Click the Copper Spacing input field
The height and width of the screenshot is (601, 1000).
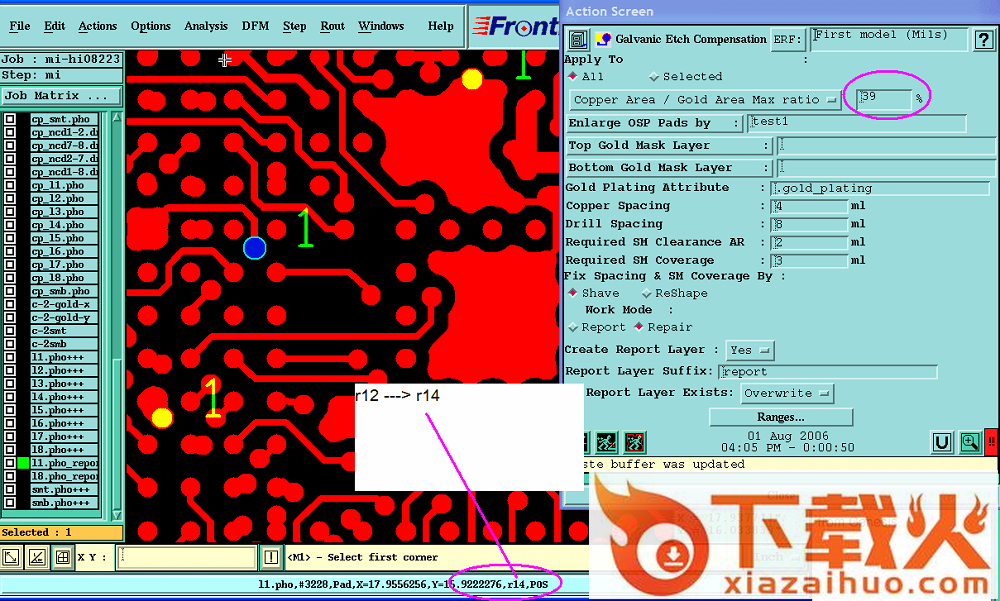pyautogui.click(x=808, y=207)
